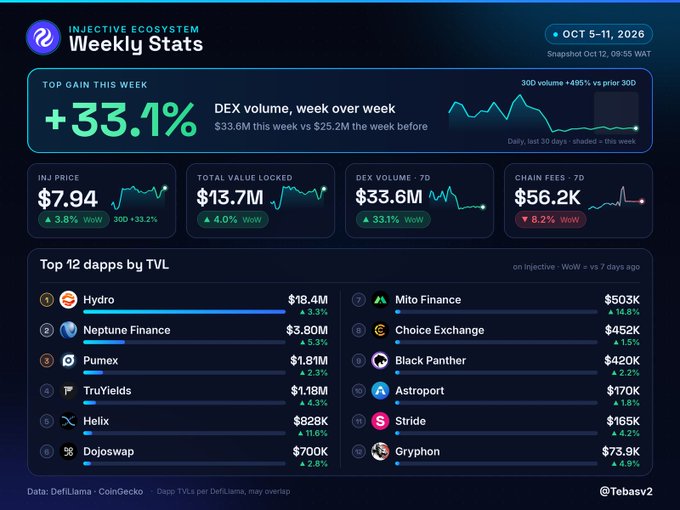Click the TVL 4.0% WoW badge

[x=233, y=219]
